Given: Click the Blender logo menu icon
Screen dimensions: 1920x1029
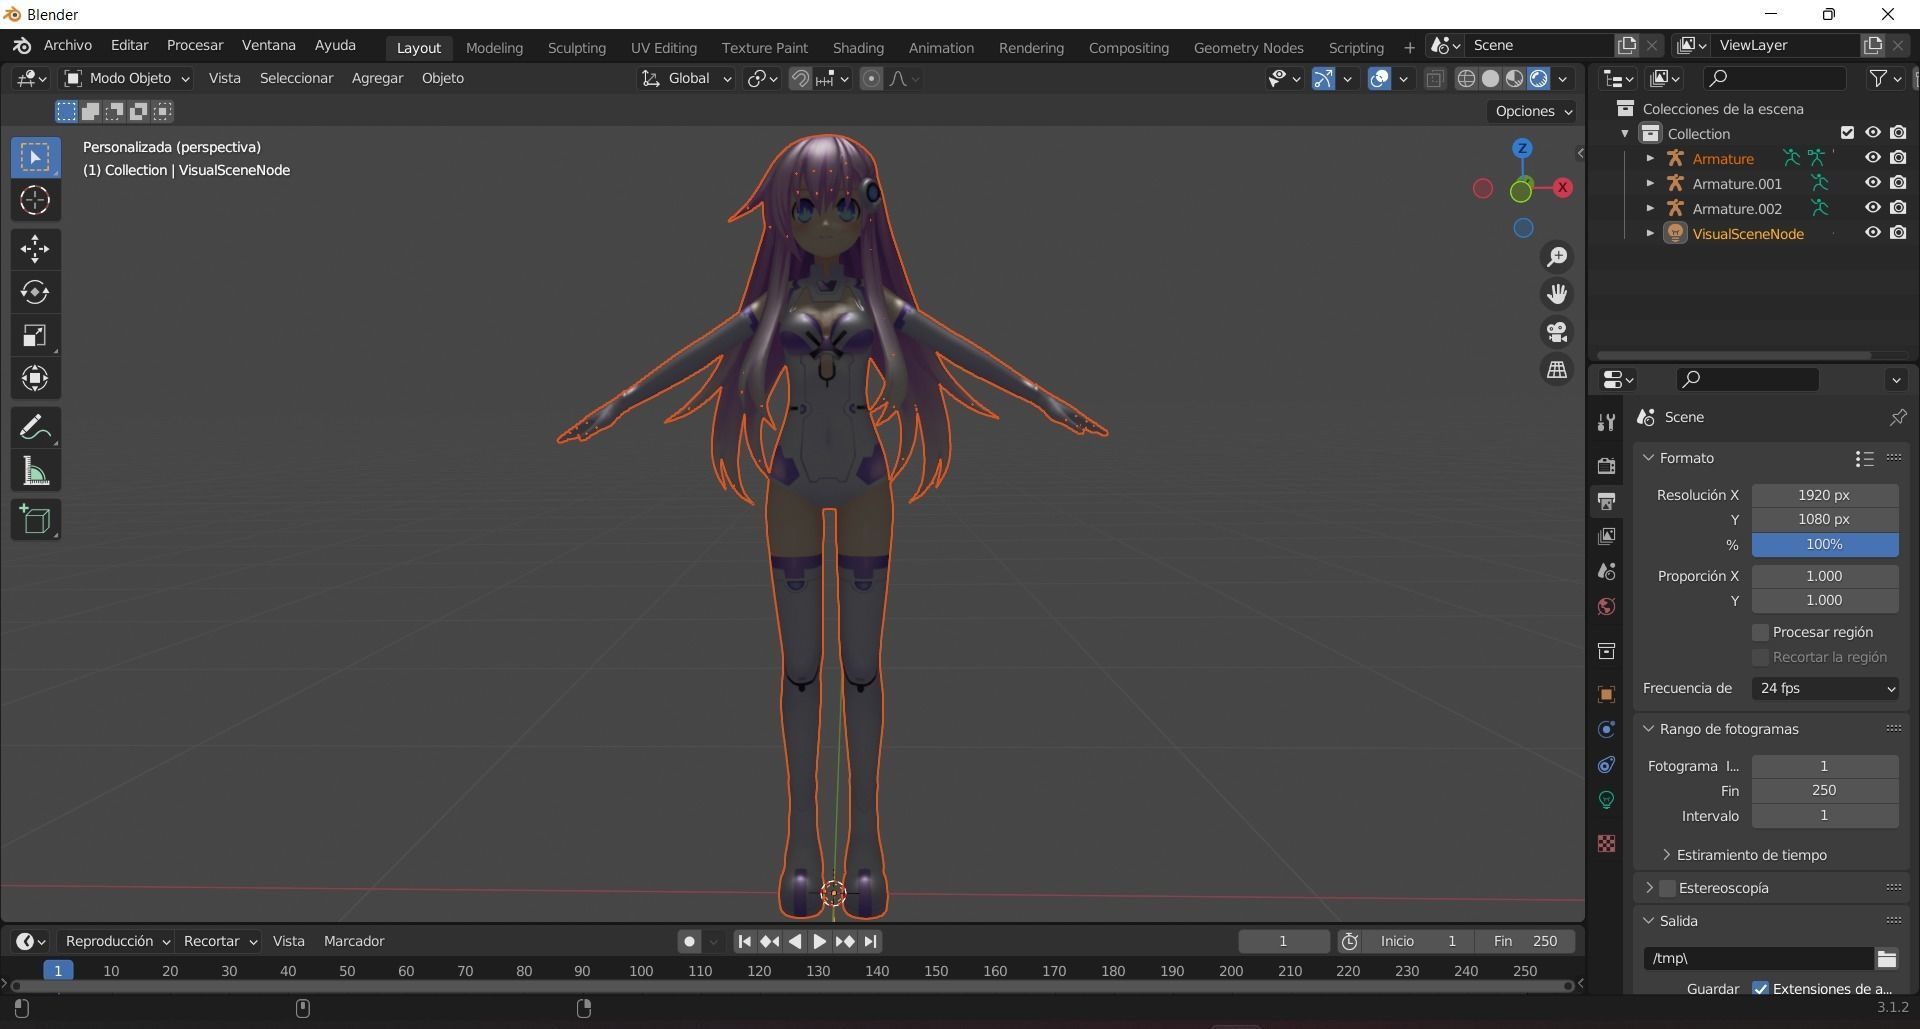Looking at the screenshot, I should 22,46.
